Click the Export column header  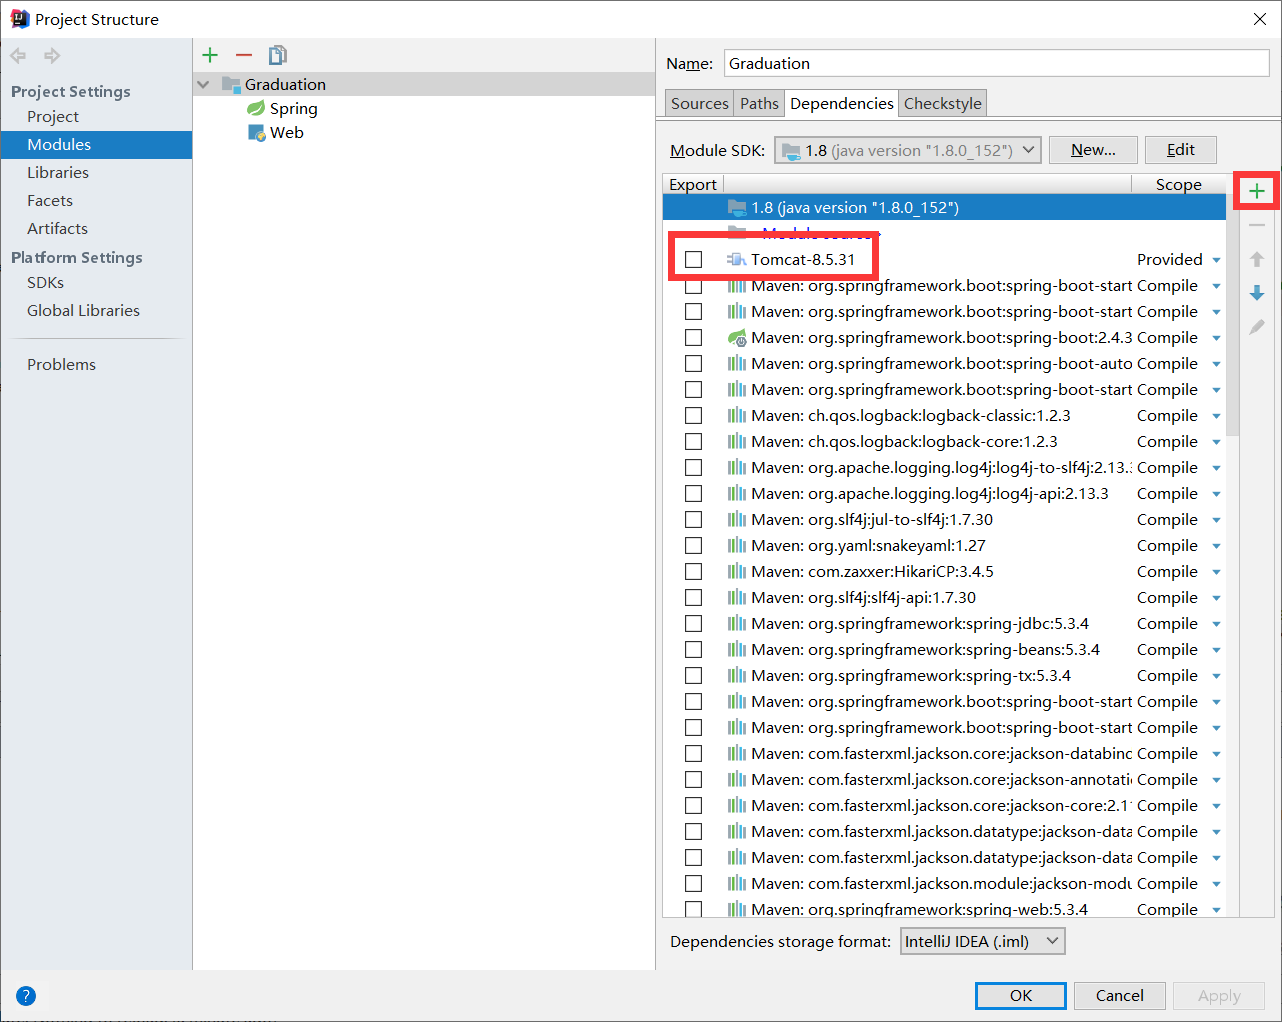693,184
